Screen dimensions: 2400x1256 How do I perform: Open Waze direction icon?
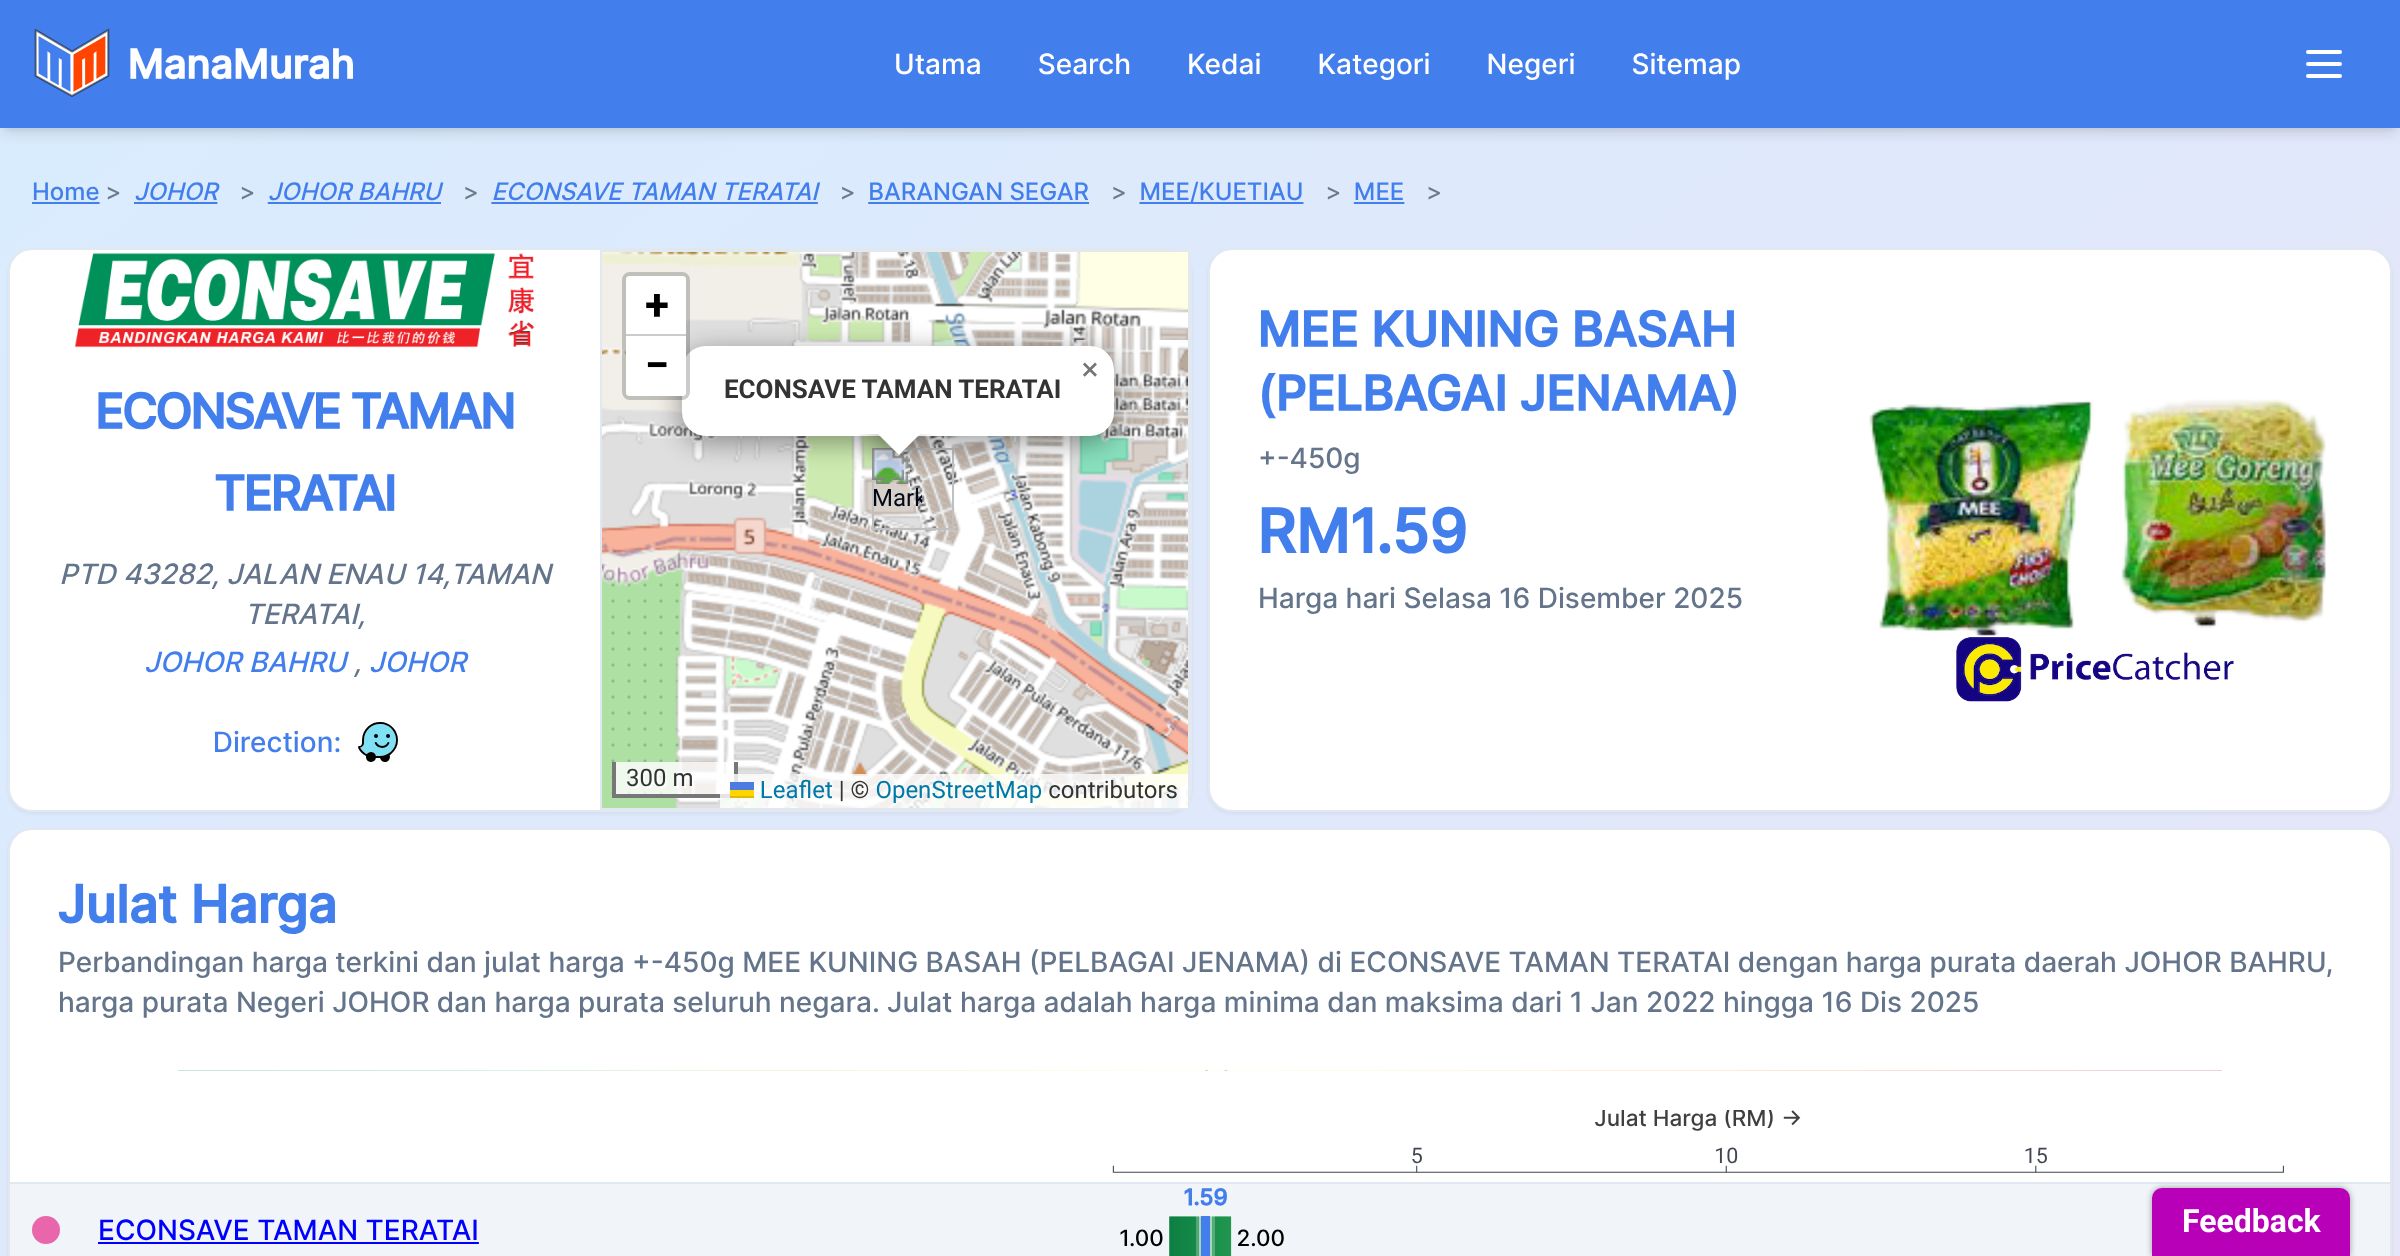pyautogui.click(x=378, y=742)
